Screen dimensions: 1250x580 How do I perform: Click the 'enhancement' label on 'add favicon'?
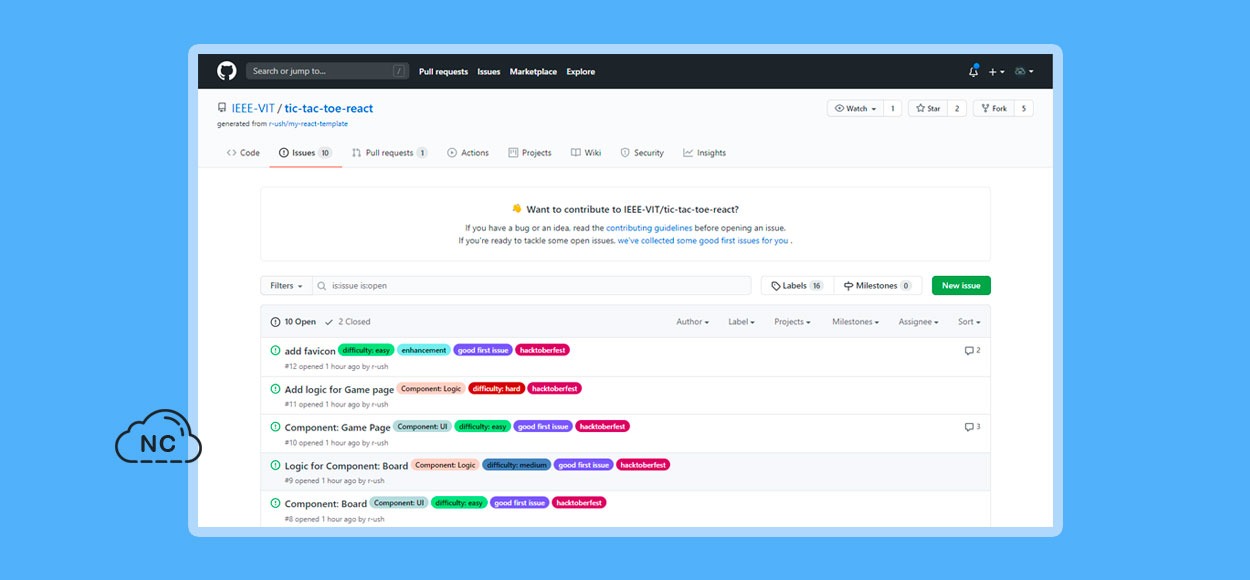tap(424, 350)
